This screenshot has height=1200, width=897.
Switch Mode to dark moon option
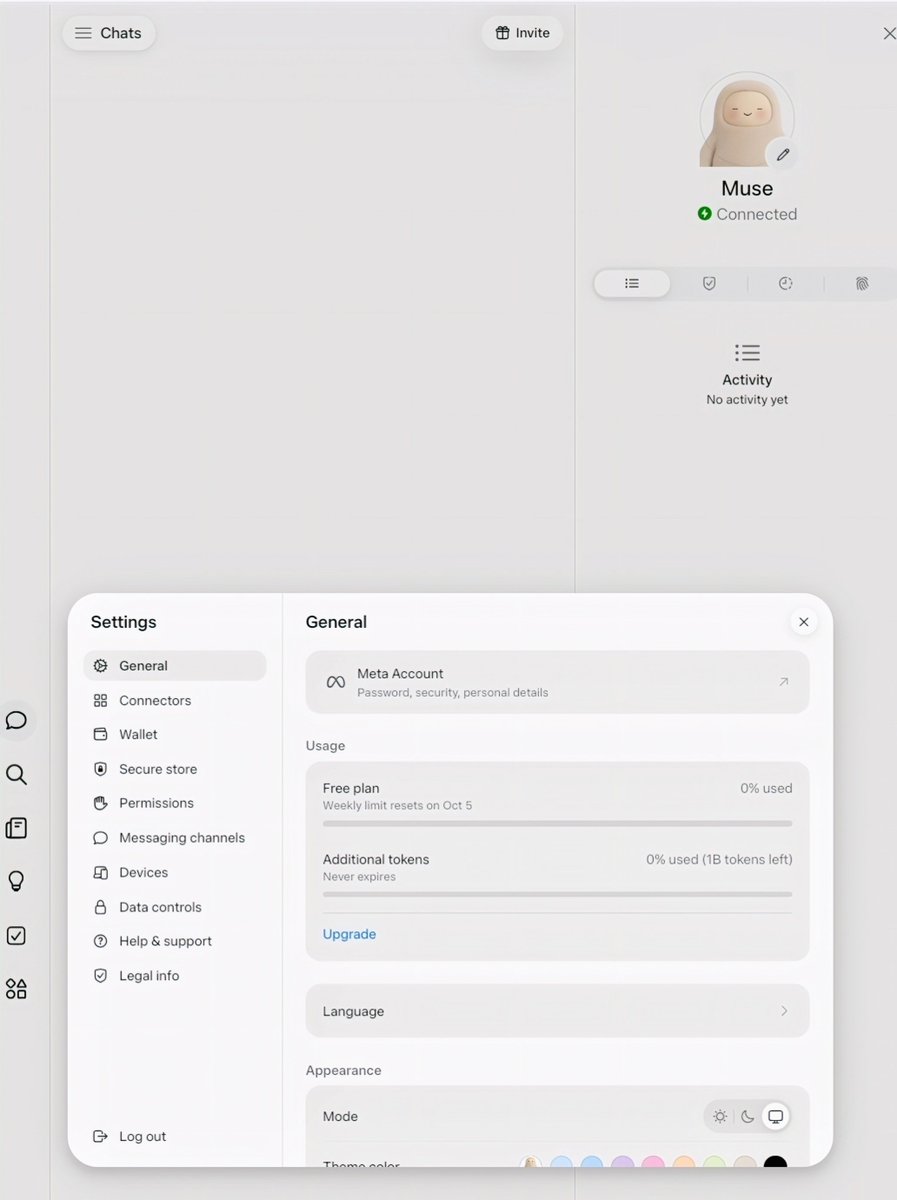click(748, 1116)
